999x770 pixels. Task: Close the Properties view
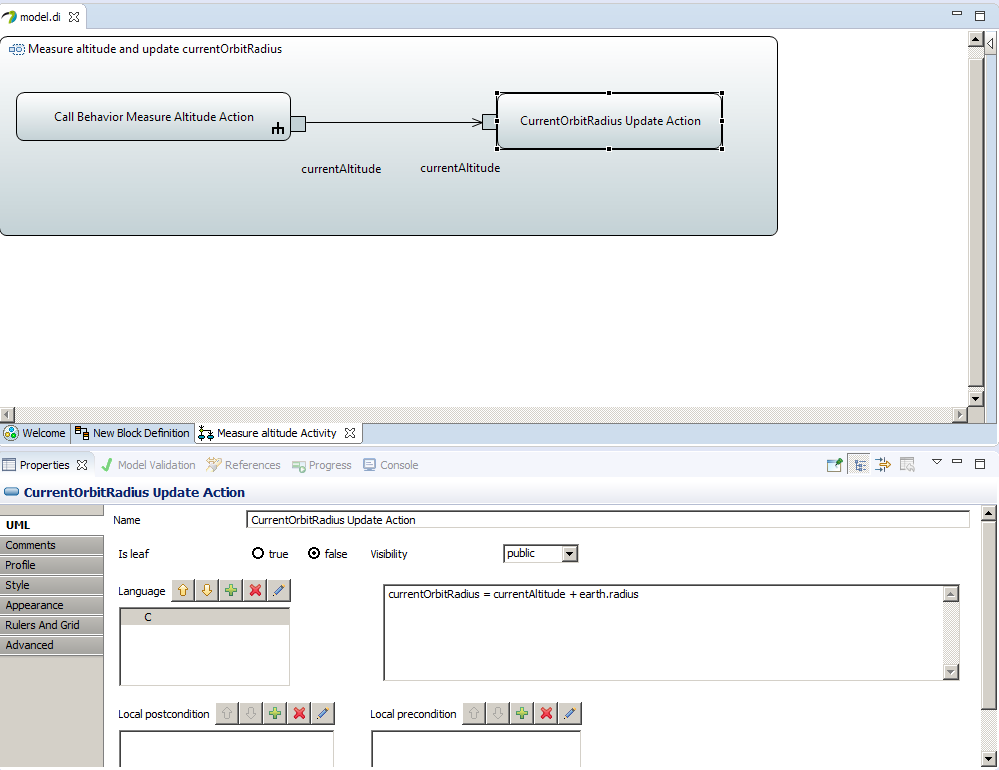(x=82, y=465)
